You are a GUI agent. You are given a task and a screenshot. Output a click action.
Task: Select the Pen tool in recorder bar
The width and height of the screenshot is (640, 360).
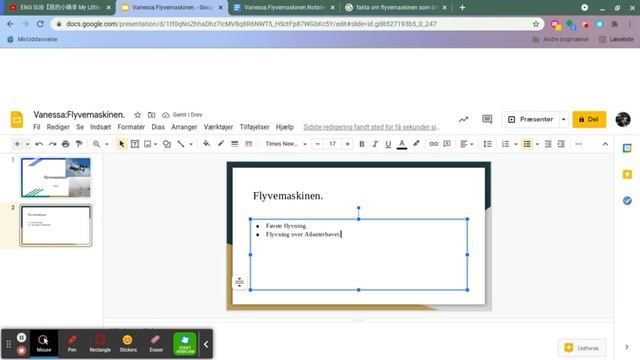[x=72, y=343]
